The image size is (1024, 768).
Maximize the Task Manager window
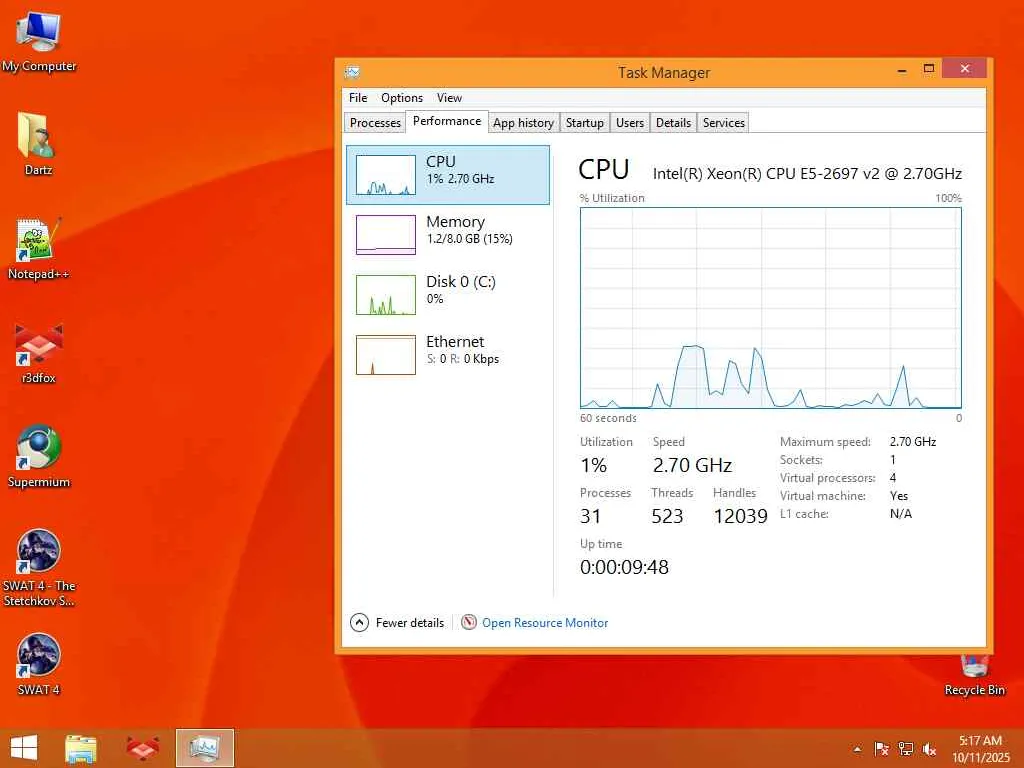[x=929, y=69]
